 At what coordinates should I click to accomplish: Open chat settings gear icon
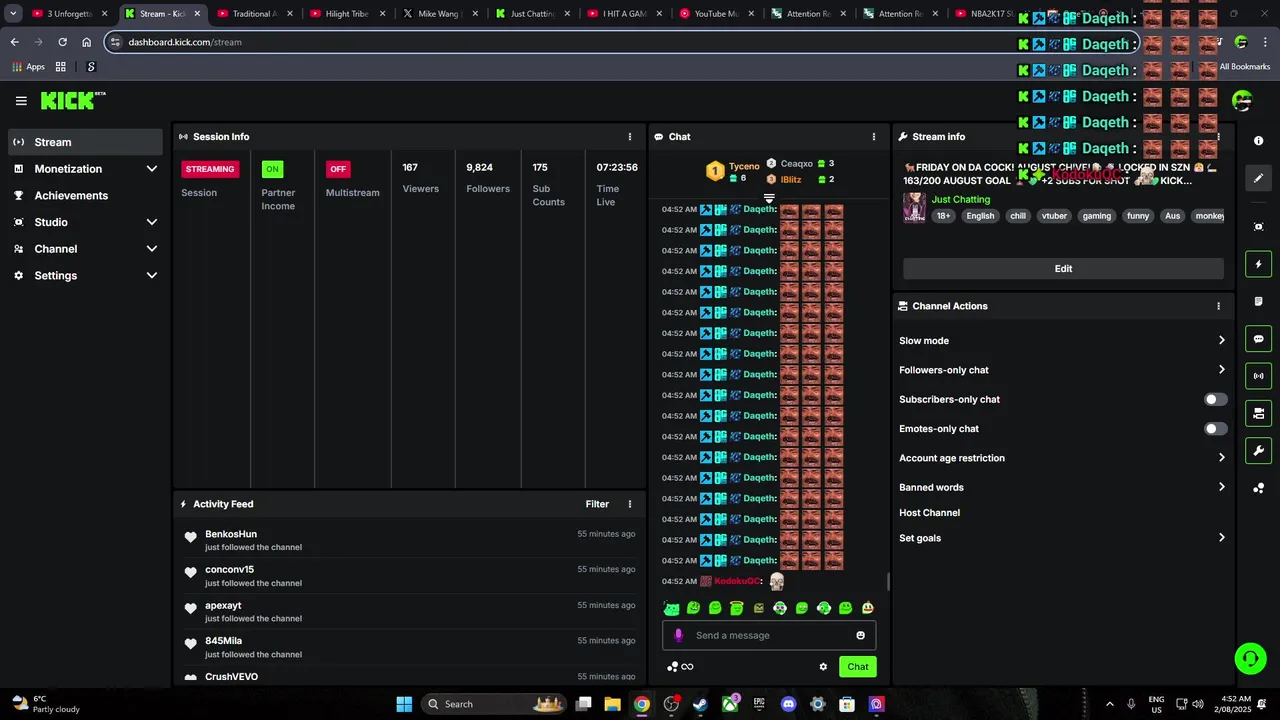[823, 667]
